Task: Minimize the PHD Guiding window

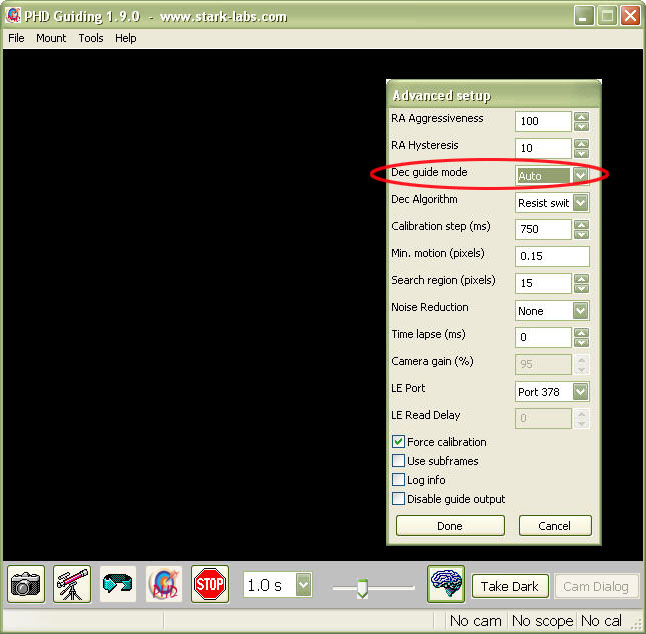Action: [584, 16]
